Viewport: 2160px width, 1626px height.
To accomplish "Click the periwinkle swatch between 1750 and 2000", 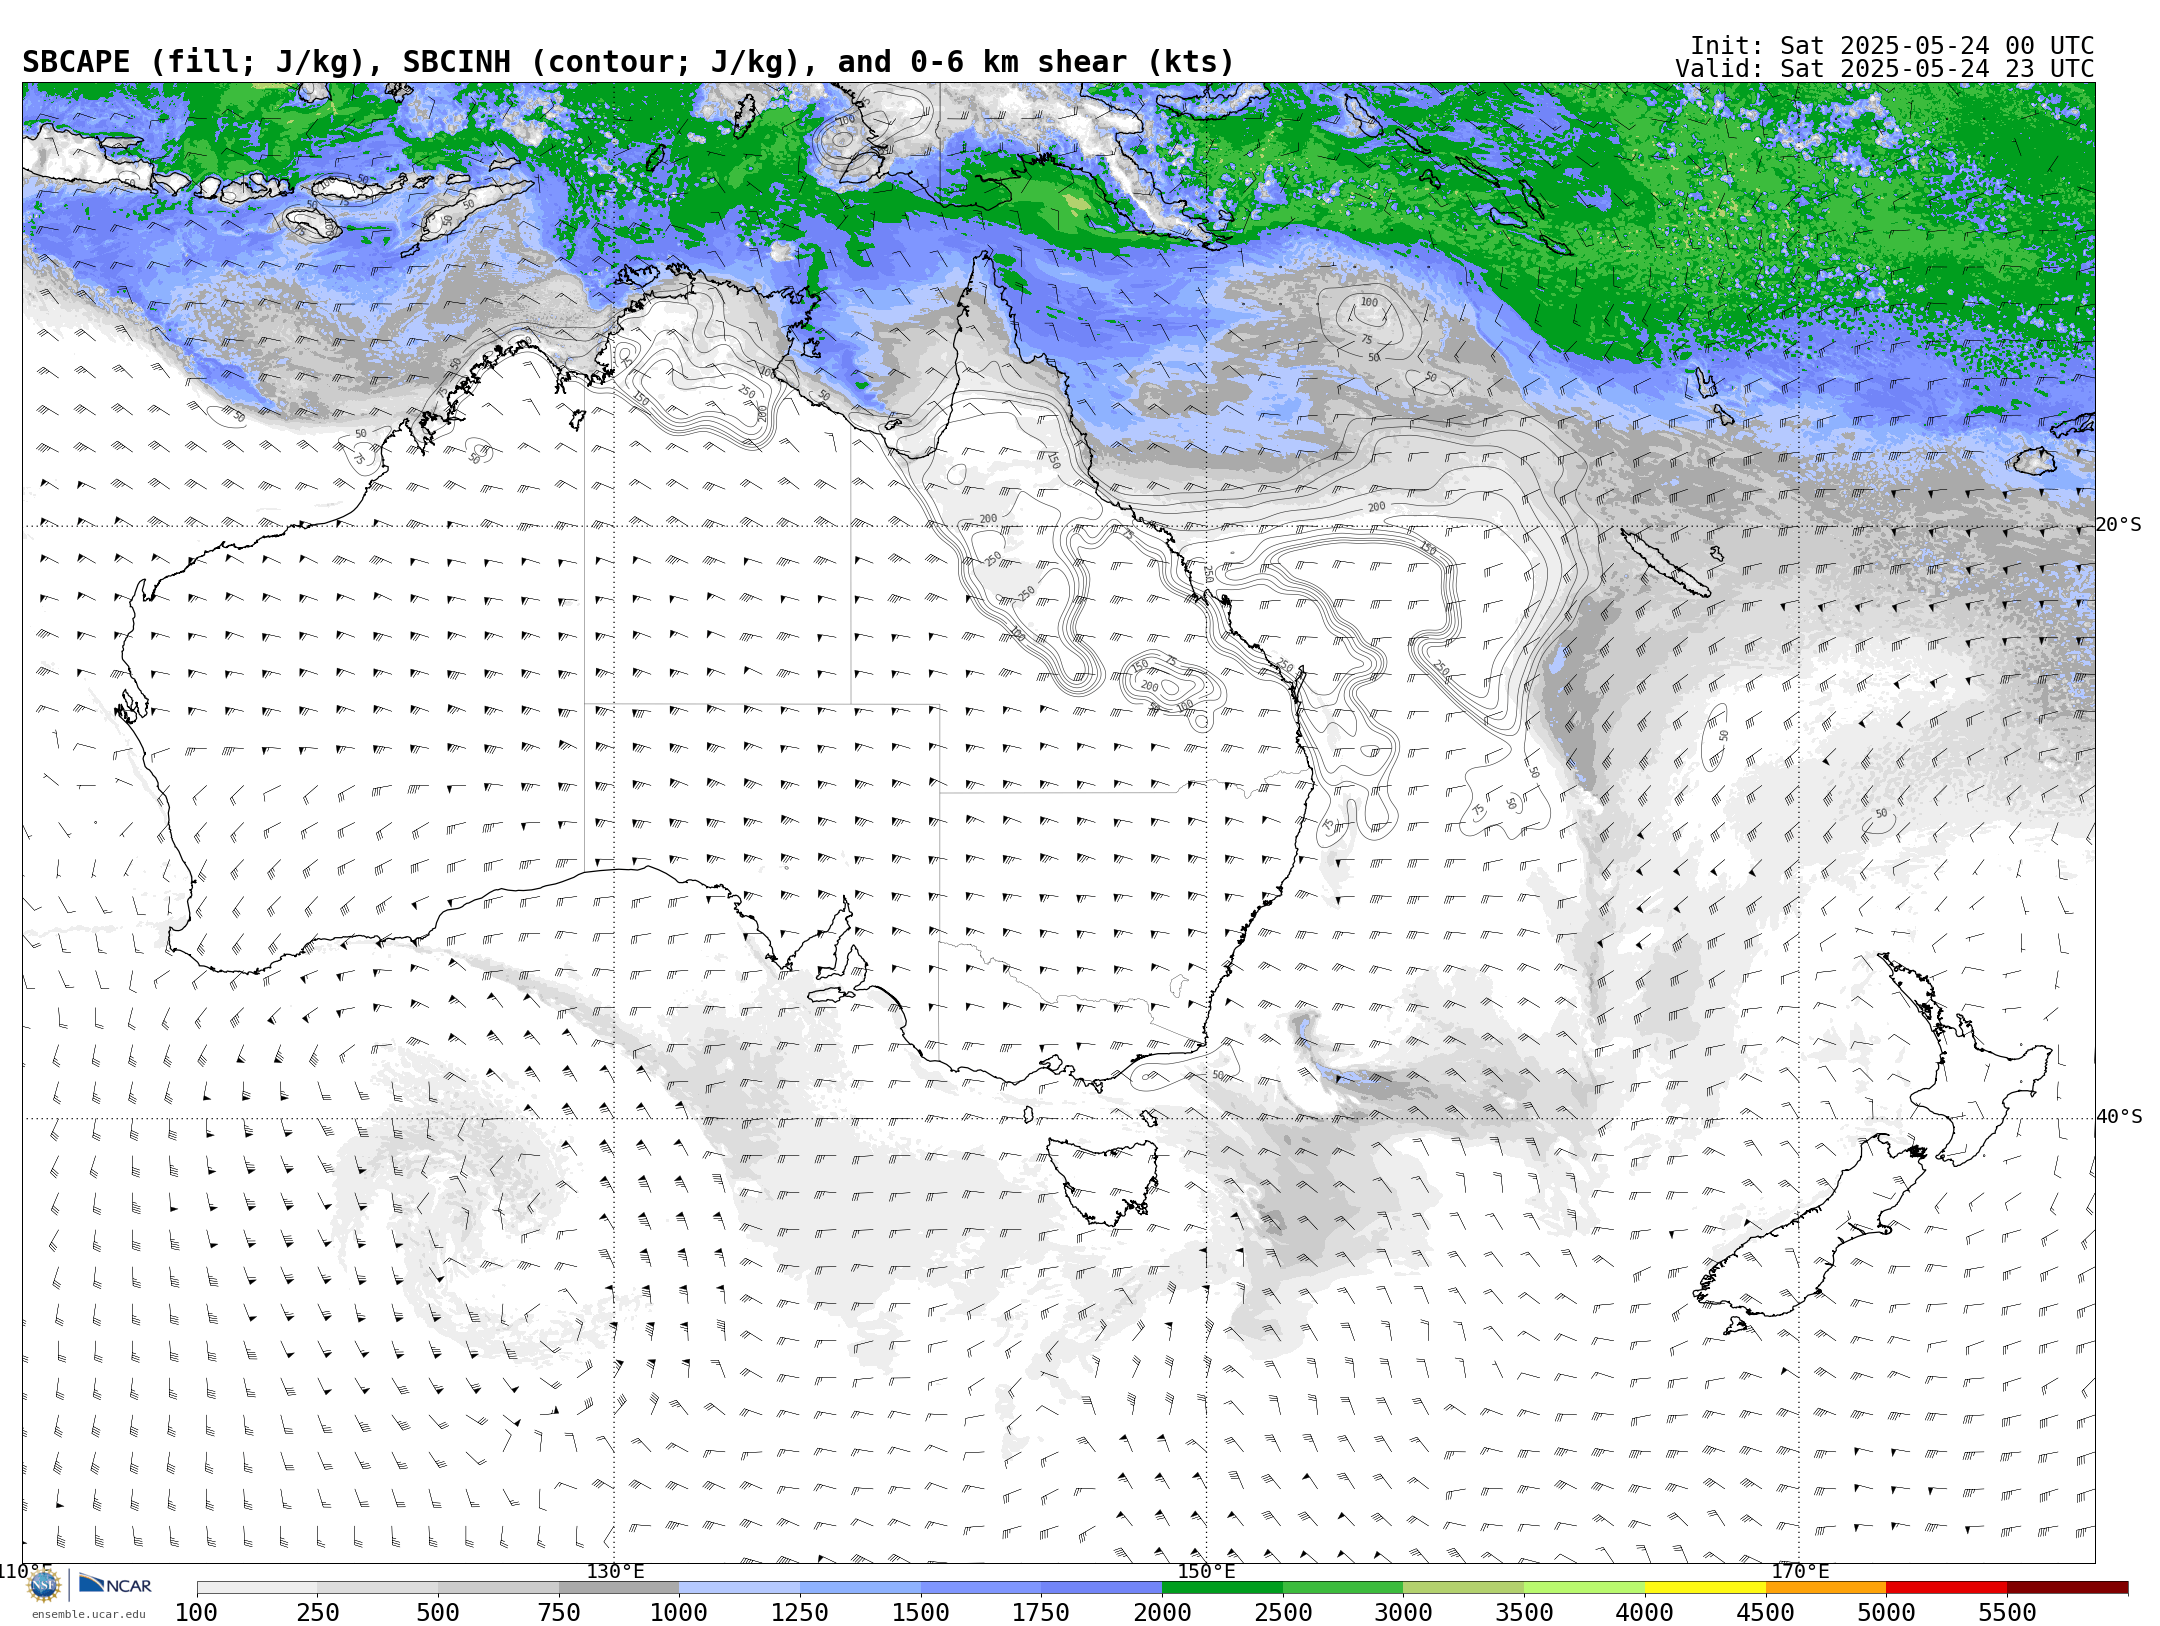I will pyautogui.click(x=1101, y=1588).
